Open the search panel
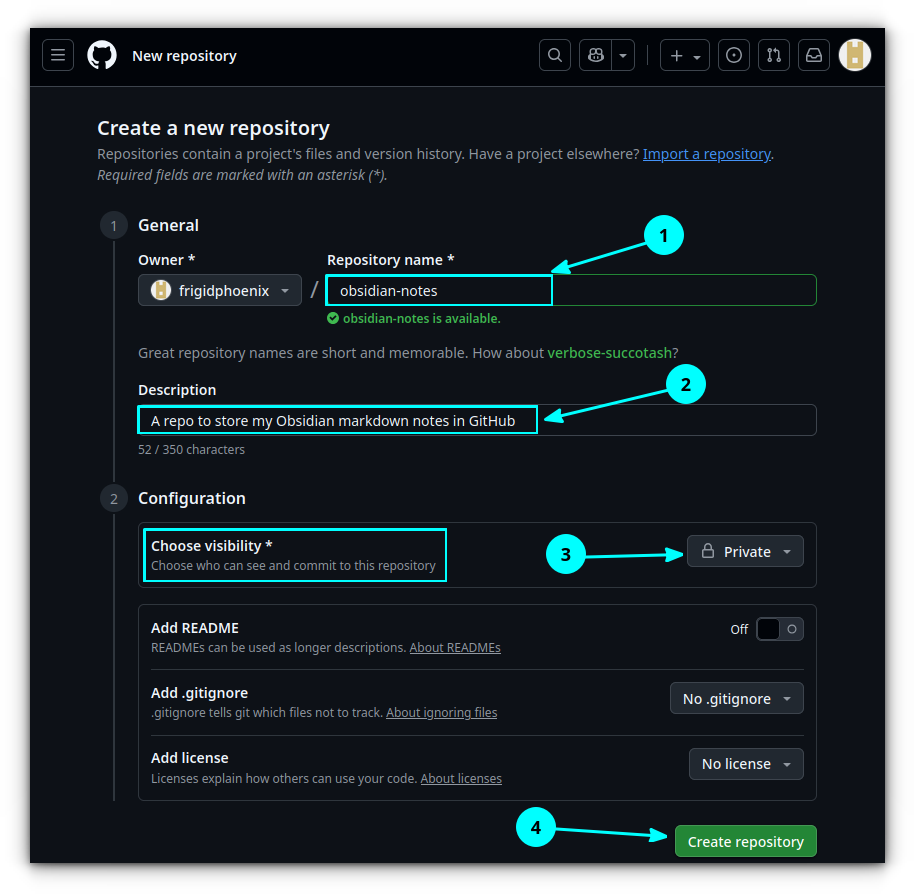This screenshot has height=895, width=915. (554, 55)
